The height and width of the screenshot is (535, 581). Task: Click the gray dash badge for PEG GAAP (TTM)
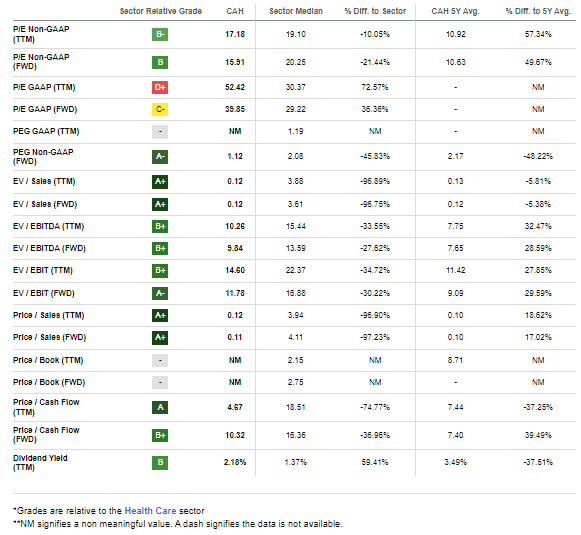click(x=160, y=132)
